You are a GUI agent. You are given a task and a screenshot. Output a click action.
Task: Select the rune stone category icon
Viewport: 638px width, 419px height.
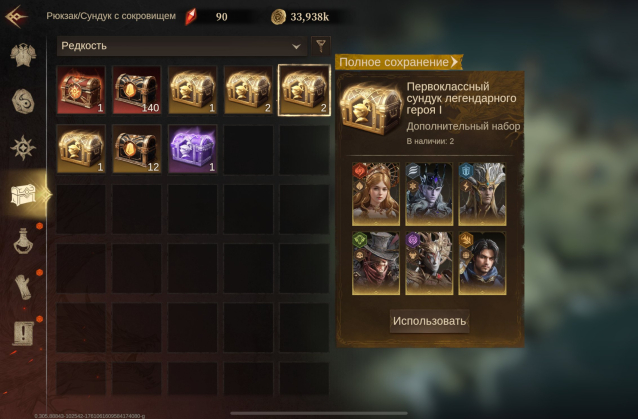click(23, 101)
